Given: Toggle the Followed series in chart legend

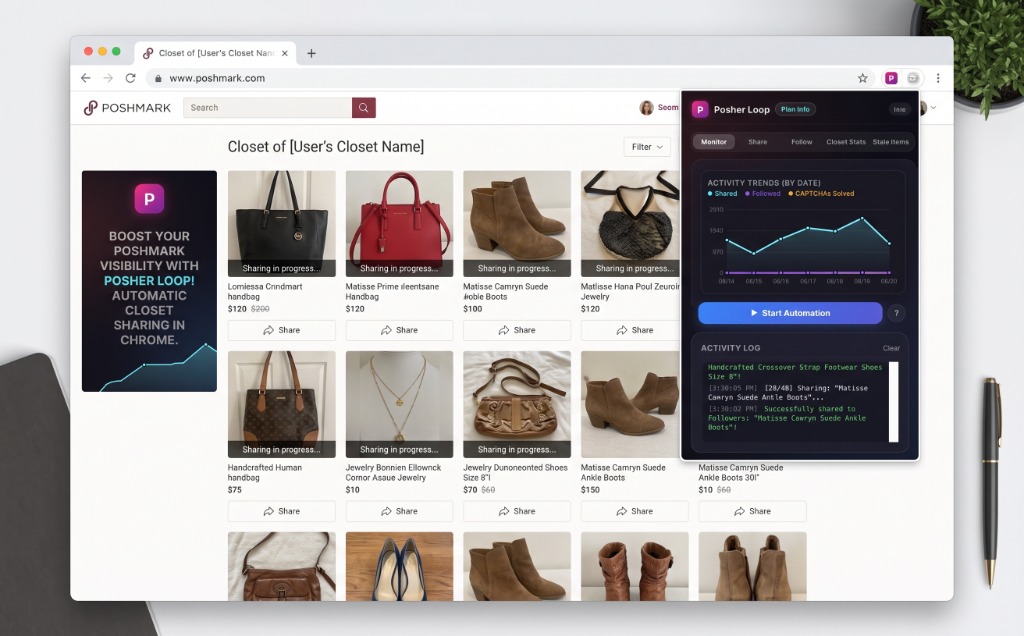Looking at the screenshot, I should [x=763, y=194].
